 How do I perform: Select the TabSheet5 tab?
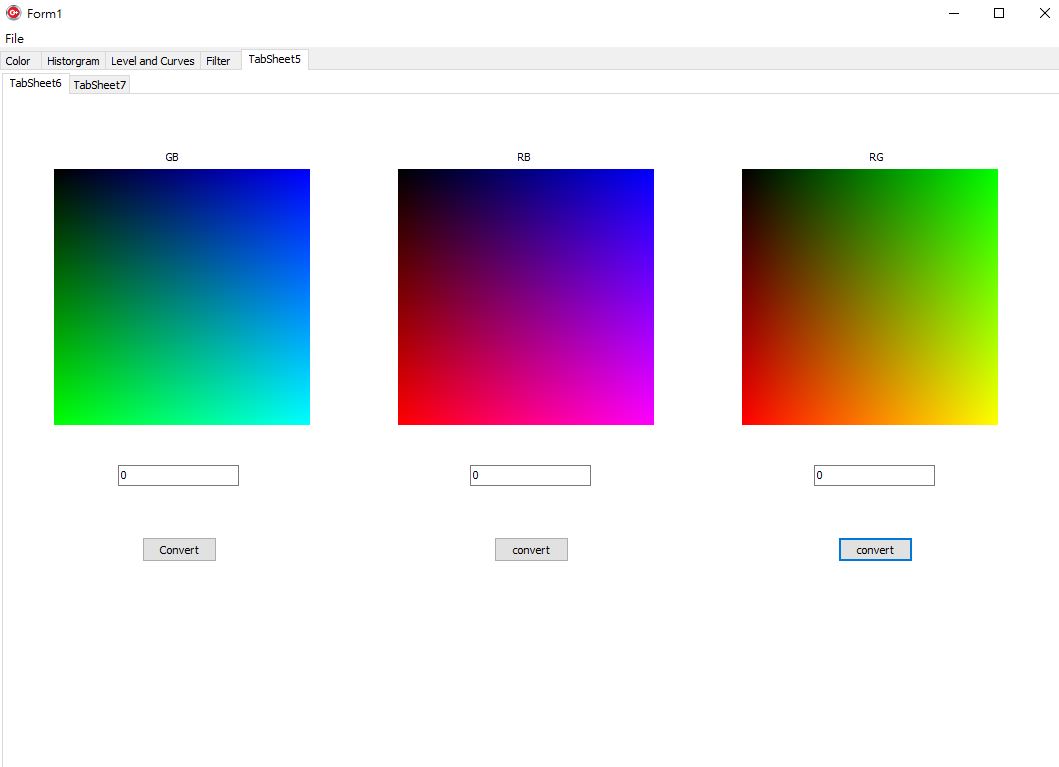click(275, 59)
